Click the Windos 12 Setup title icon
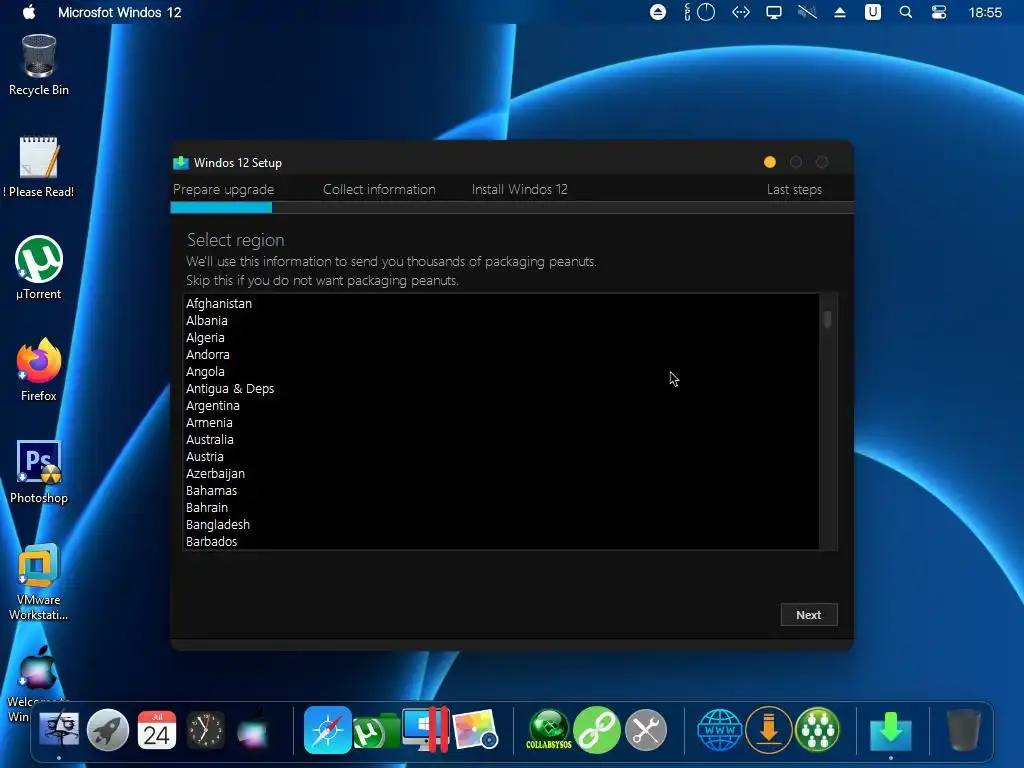Viewport: 1024px width, 768px height. pyautogui.click(x=181, y=163)
